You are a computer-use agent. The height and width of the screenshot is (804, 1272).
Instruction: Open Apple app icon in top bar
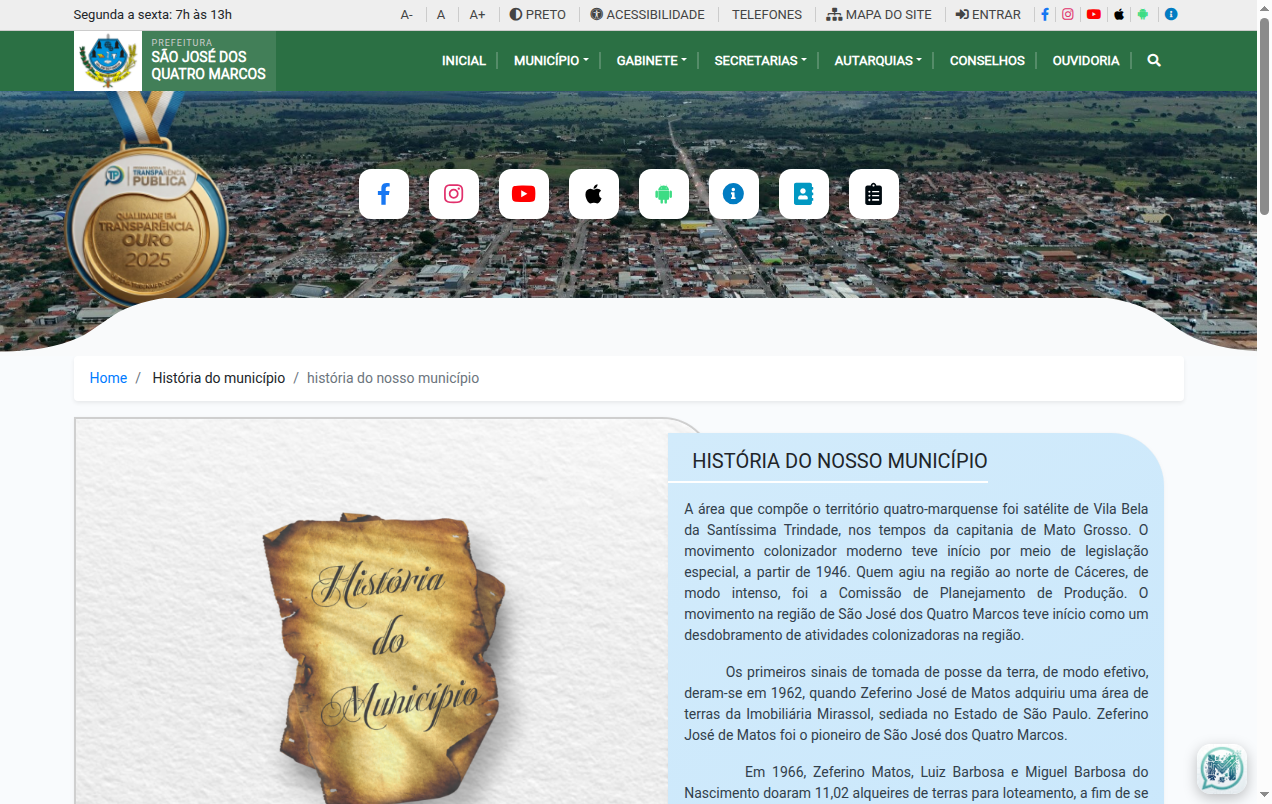[x=1119, y=15]
